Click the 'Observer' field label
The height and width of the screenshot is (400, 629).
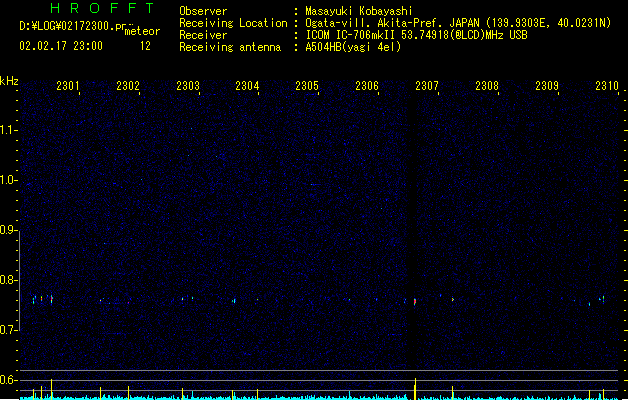point(203,11)
